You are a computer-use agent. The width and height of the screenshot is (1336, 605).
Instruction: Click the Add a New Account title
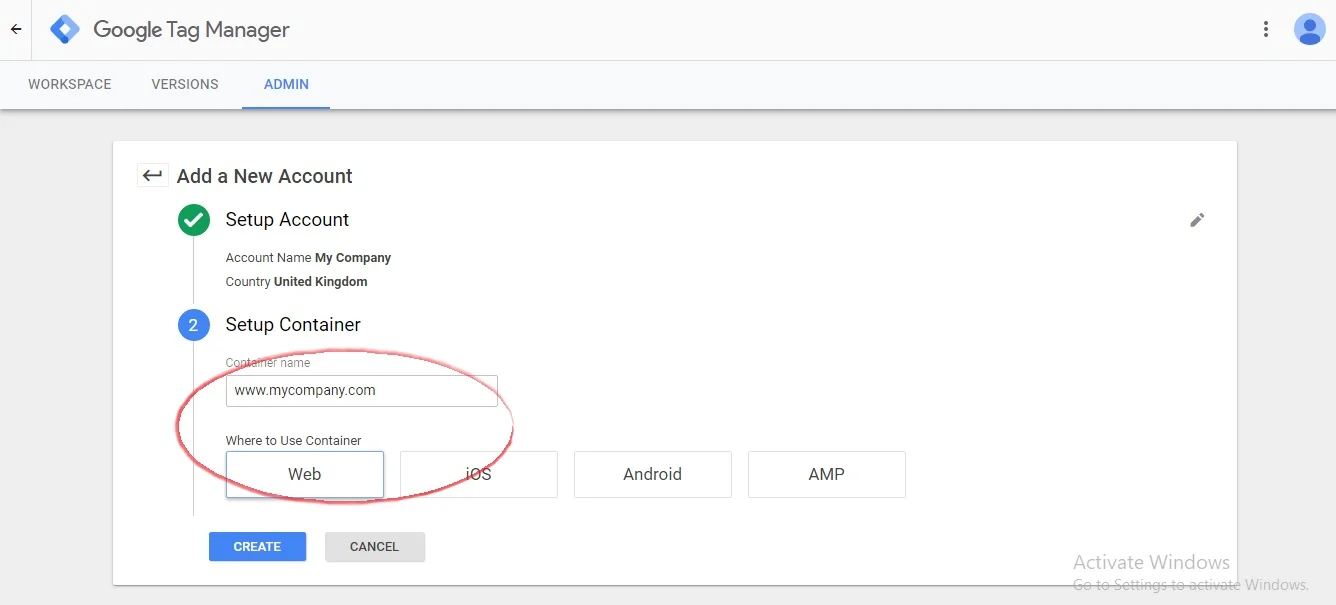[265, 176]
